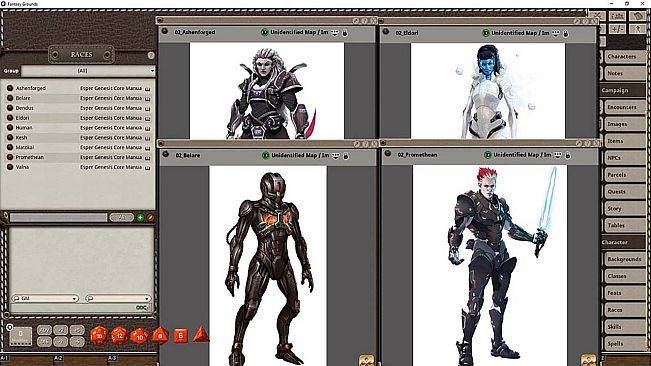This screenshot has width=651, height=366.
Task: Click link dot icon on Kesh race row
Action: coord(10,137)
